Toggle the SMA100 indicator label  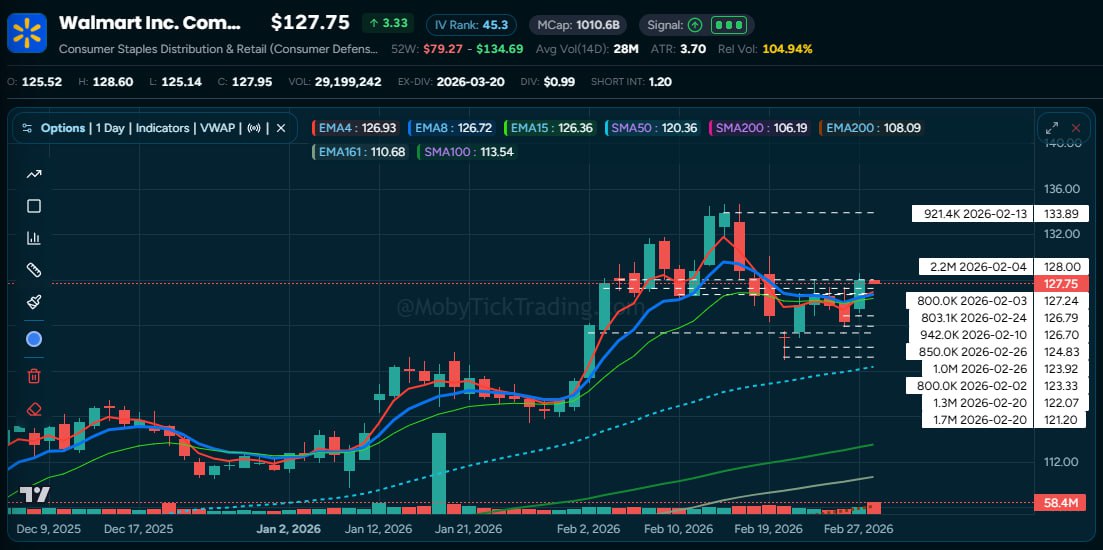pyautogui.click(x=467, y=151)
